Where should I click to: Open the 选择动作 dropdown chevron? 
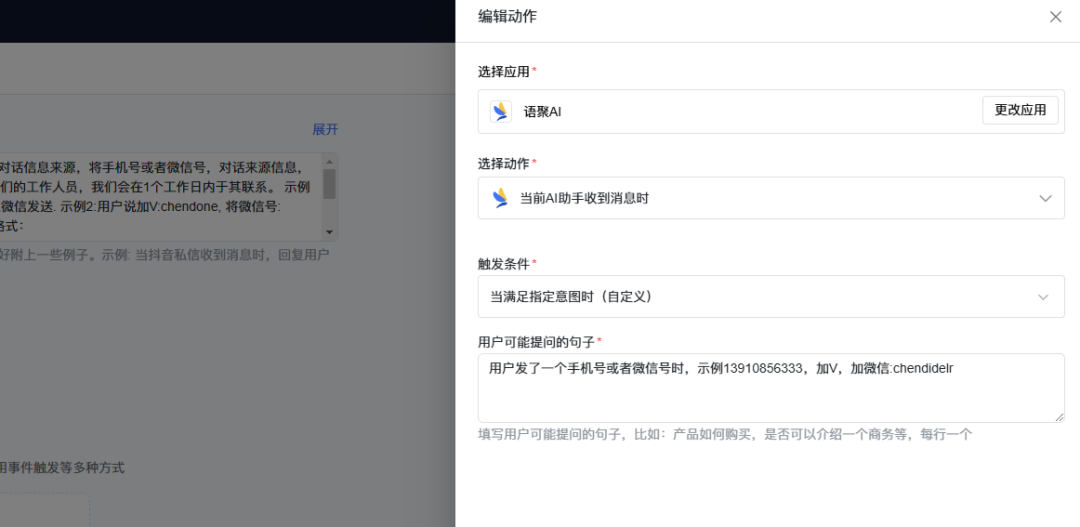pos(1046,198)
